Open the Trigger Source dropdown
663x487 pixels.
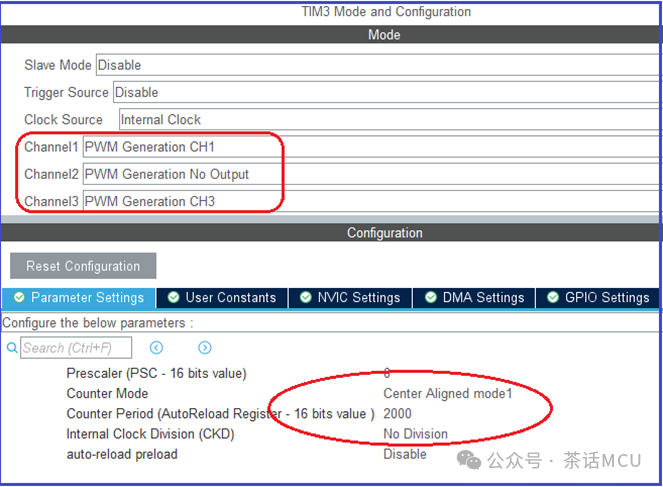[x=386, y=92]
